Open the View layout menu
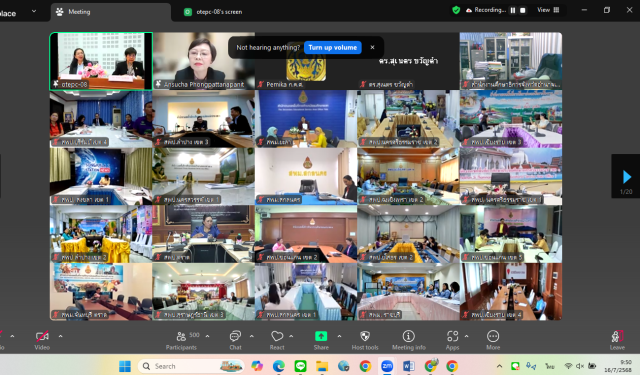640x375 pixels. click(x=548, y=10)
